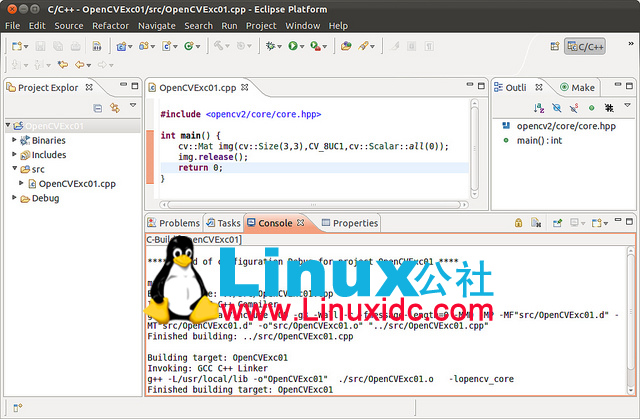
Task: Toggle alphabetical Sort in Outline
Action: point(539,108)
